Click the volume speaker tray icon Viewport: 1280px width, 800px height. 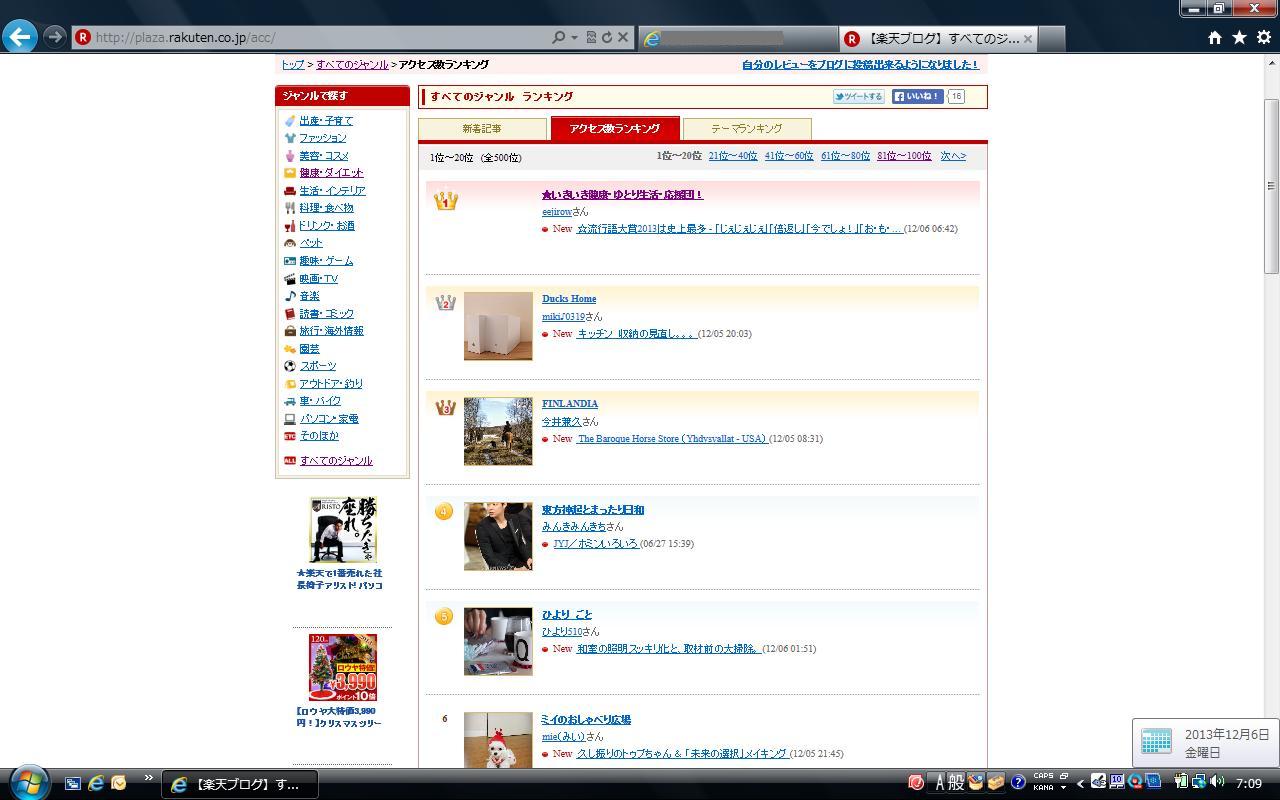(1216, 783)
